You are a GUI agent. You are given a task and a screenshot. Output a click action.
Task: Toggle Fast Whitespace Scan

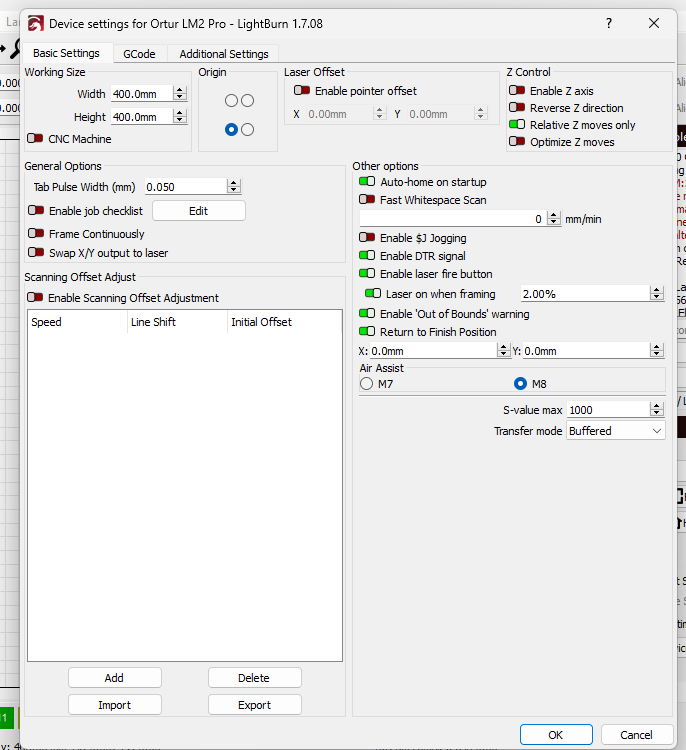click(367, 199)
